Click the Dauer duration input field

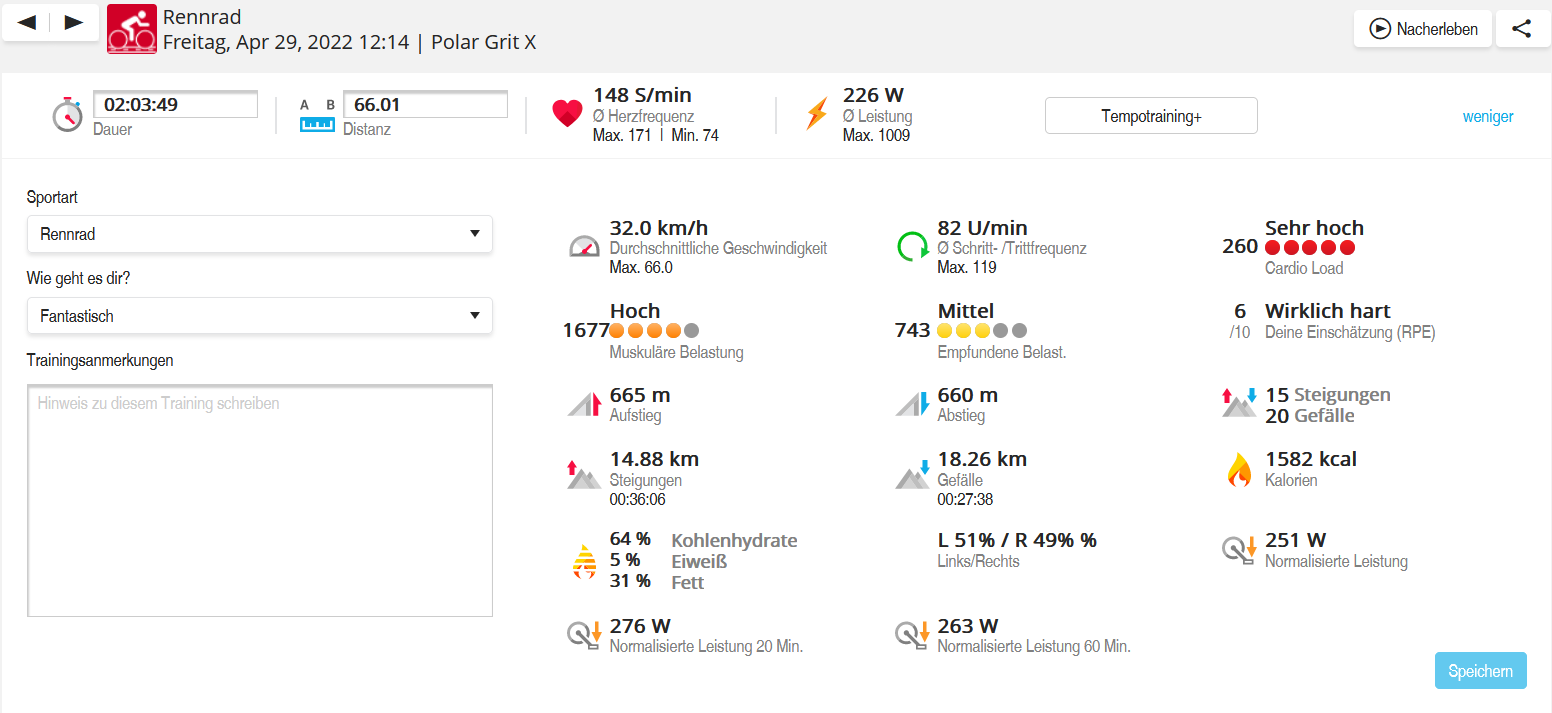point(175,105)
